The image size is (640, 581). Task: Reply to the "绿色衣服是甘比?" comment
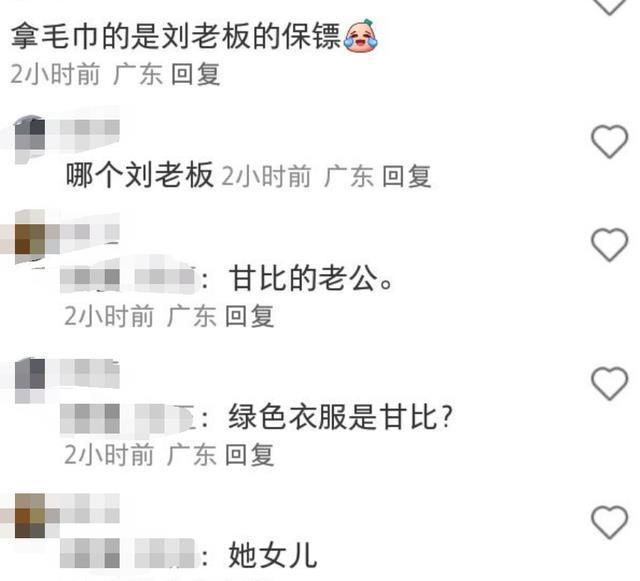pos(249,455)
